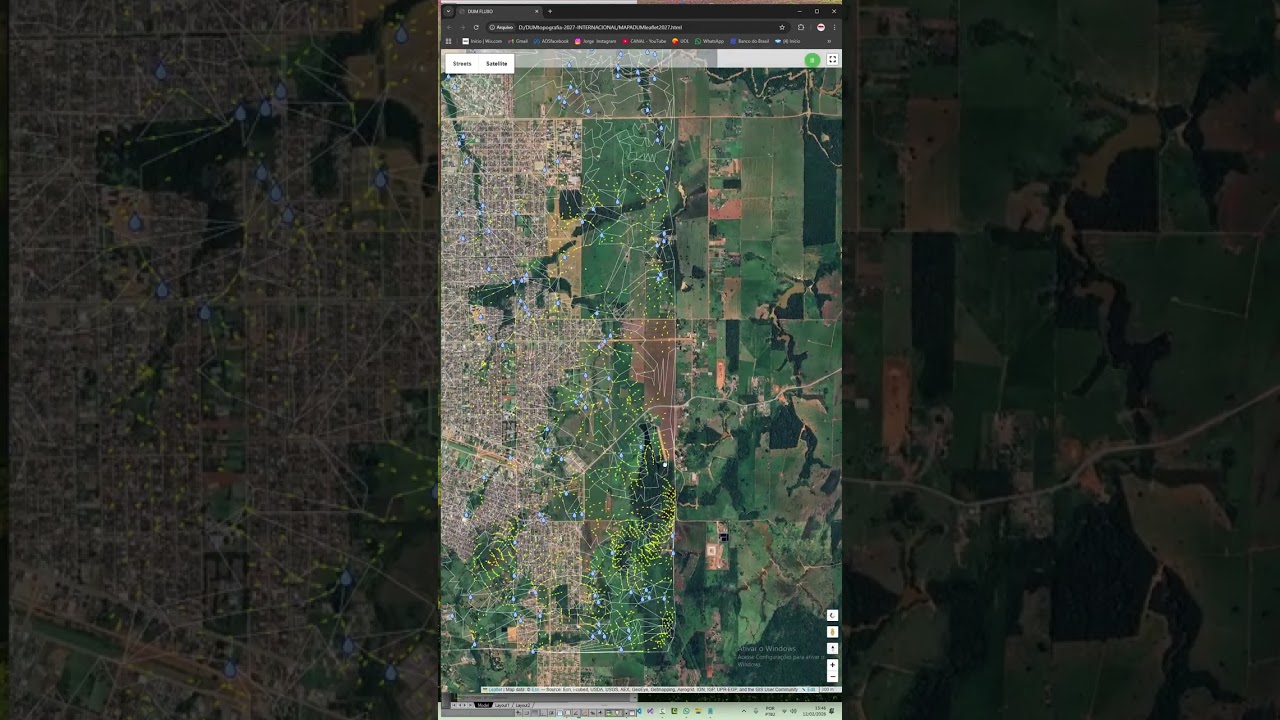The image size is (1280, 720).
Task: Switch map to Streets view
Action: (x=462, y=63)
